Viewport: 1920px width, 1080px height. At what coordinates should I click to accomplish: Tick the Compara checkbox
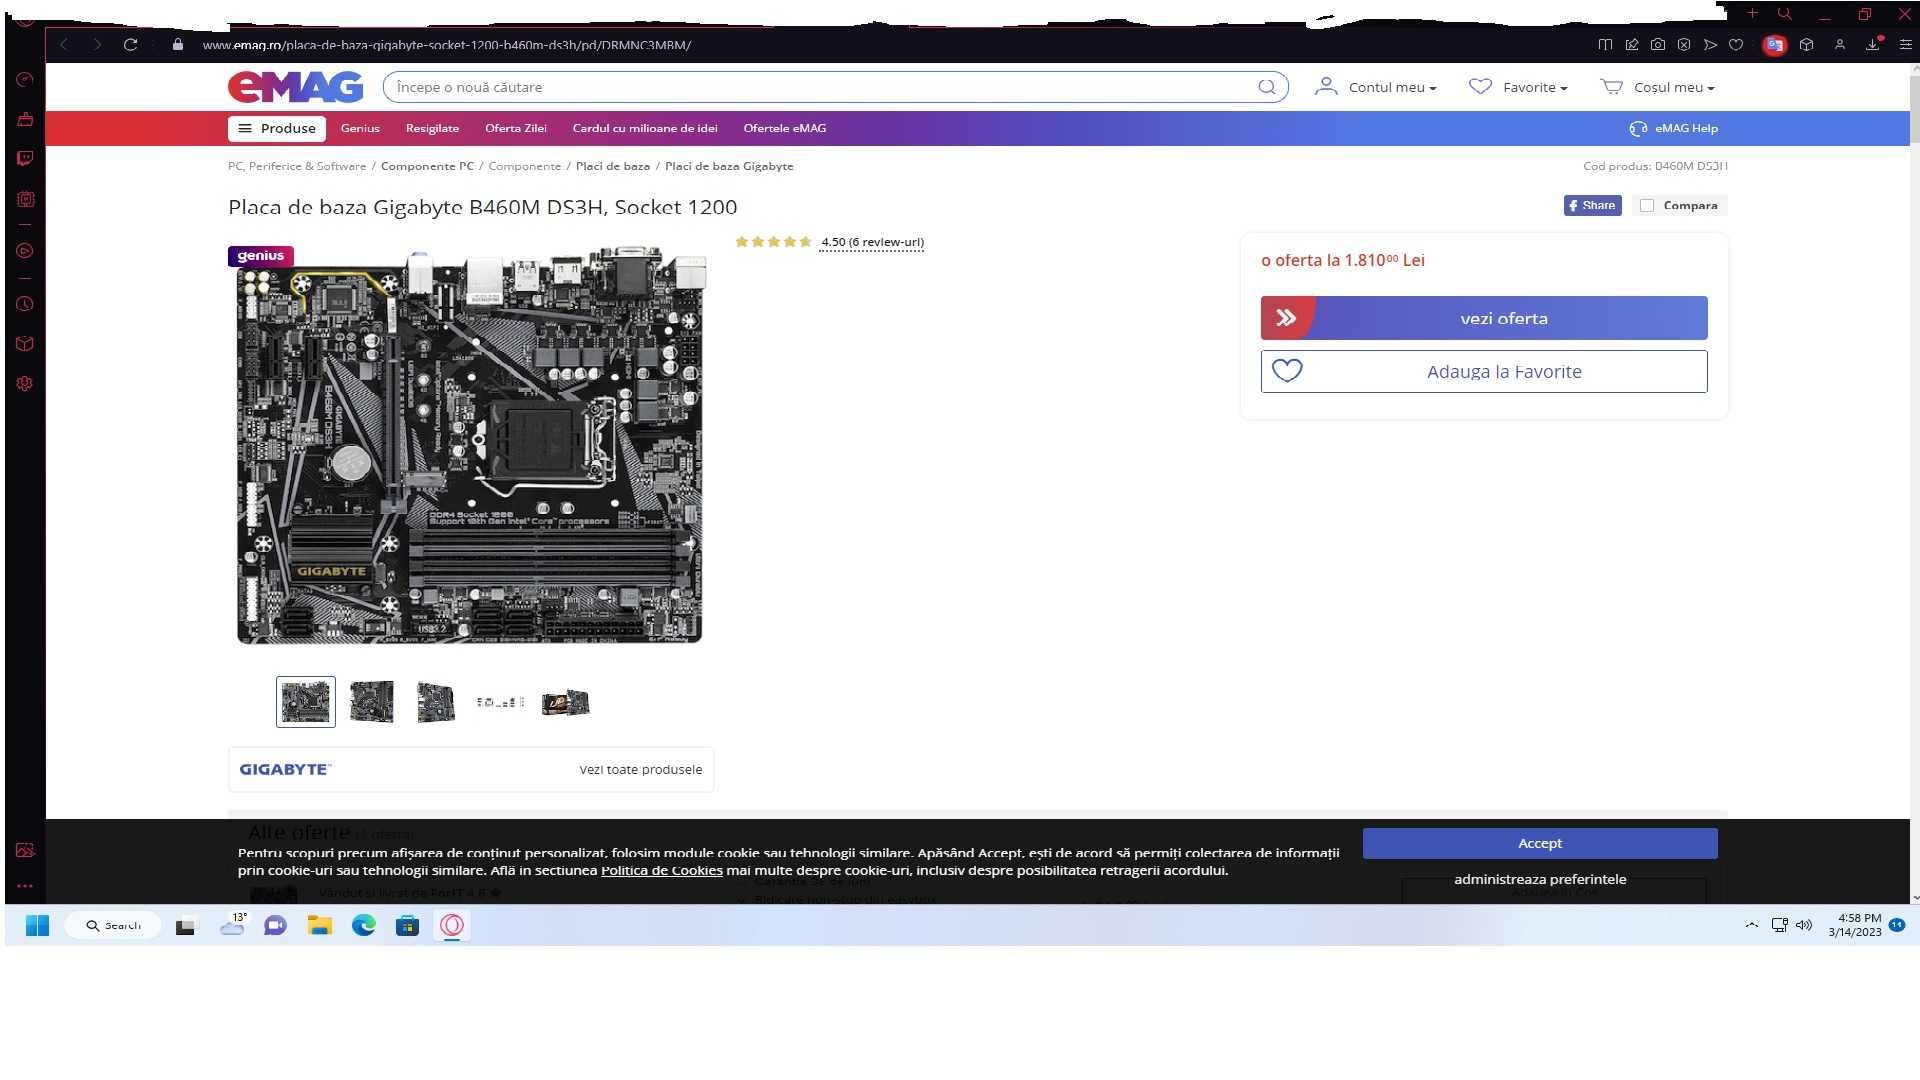click(1647, 205)
